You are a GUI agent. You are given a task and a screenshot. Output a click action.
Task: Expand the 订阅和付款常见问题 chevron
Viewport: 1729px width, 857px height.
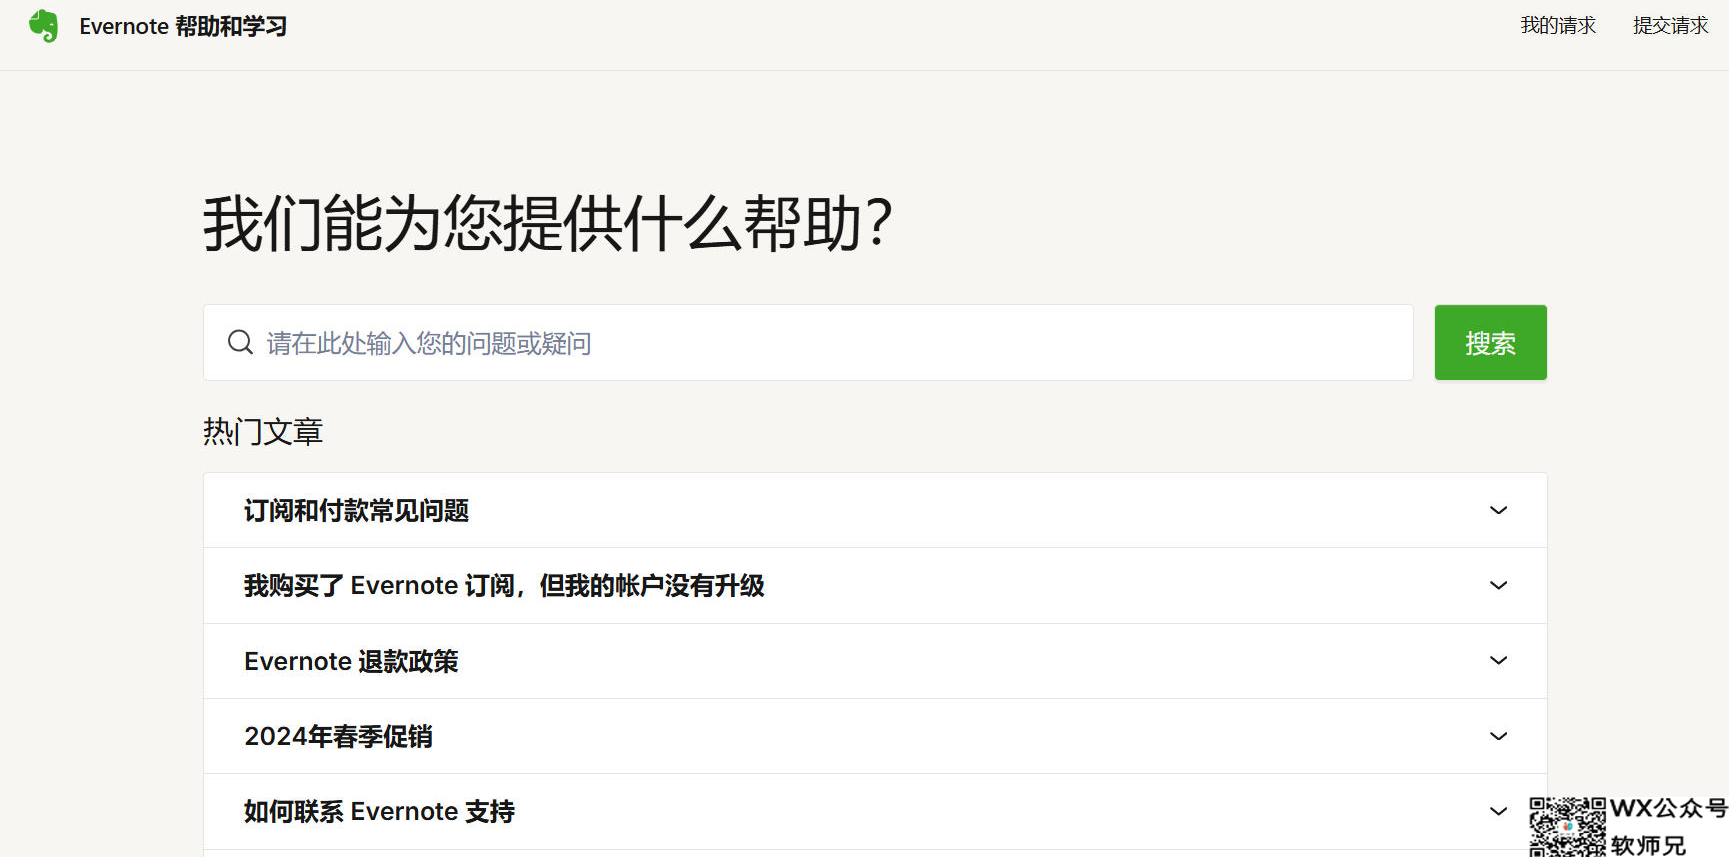click(1498, 510)
